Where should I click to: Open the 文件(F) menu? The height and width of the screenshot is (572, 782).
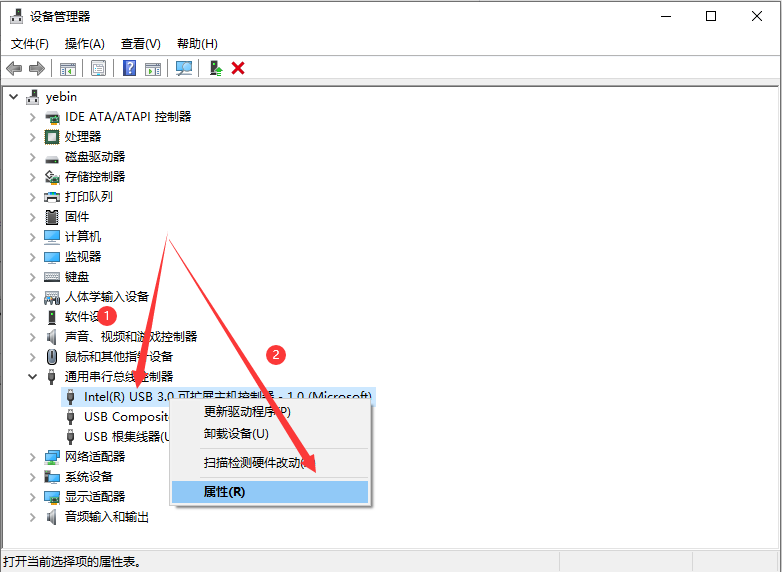coord(30,44)
